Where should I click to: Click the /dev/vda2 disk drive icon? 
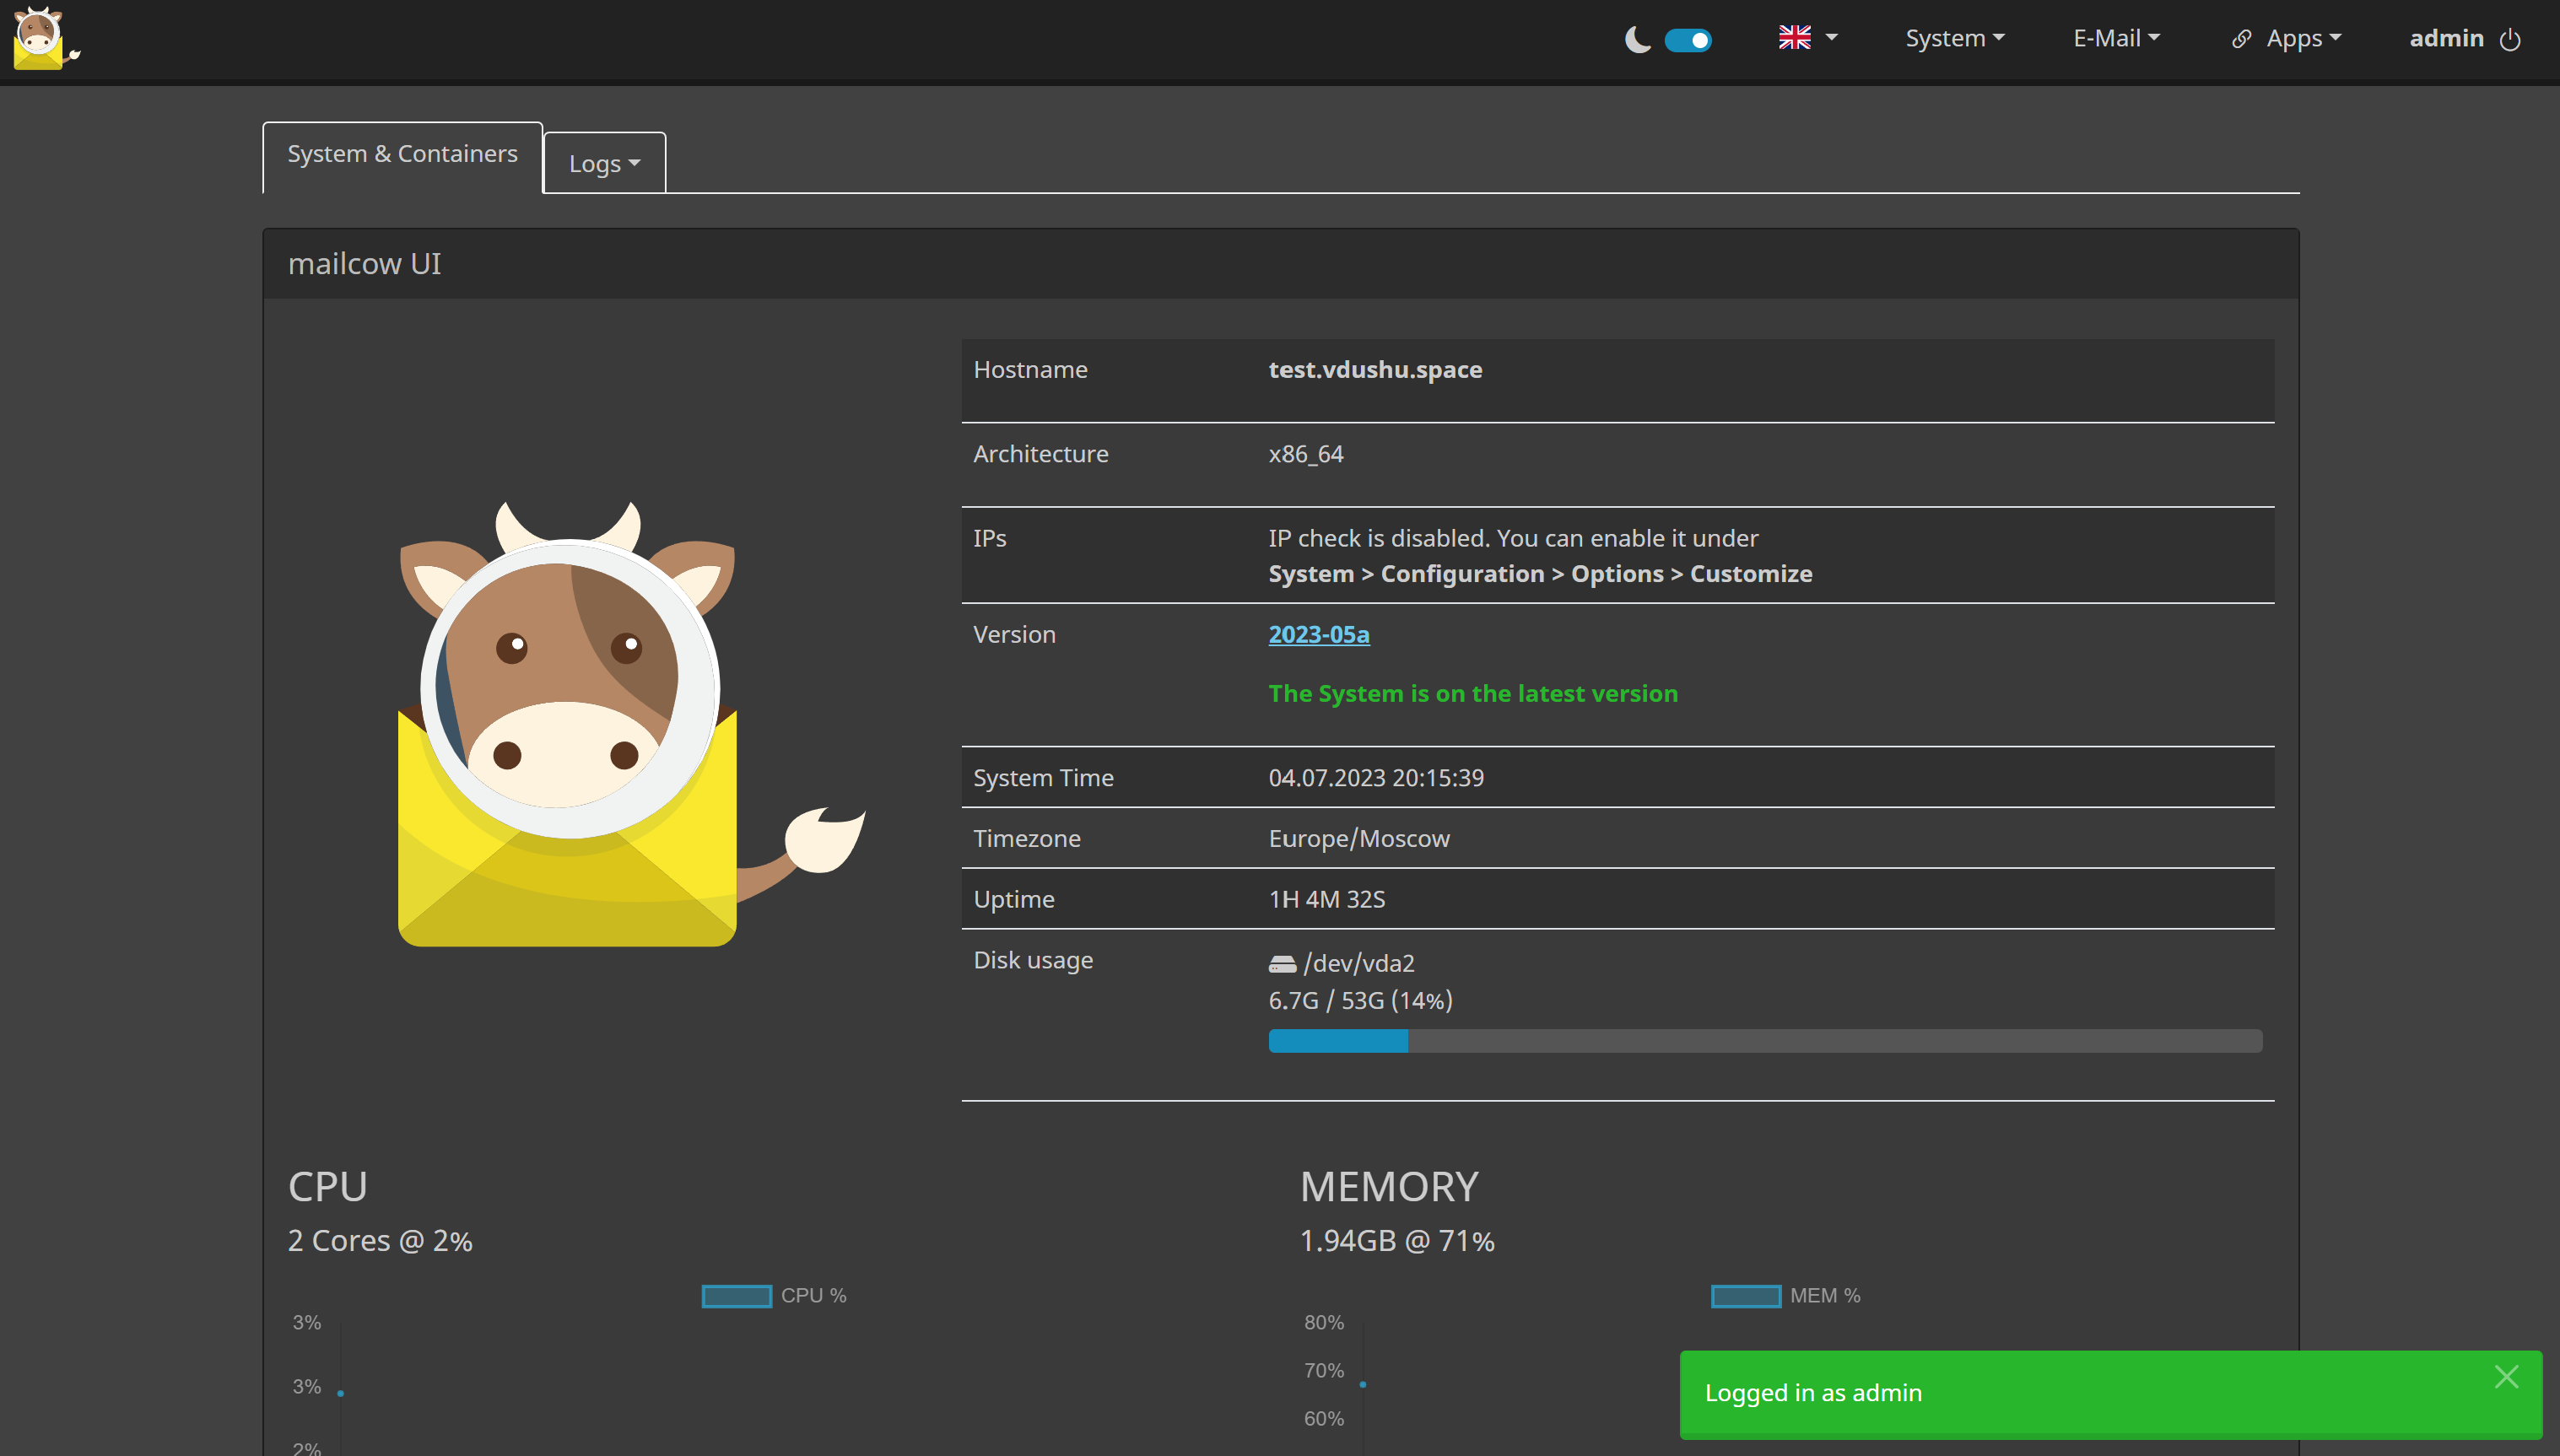click(1282, 964)
